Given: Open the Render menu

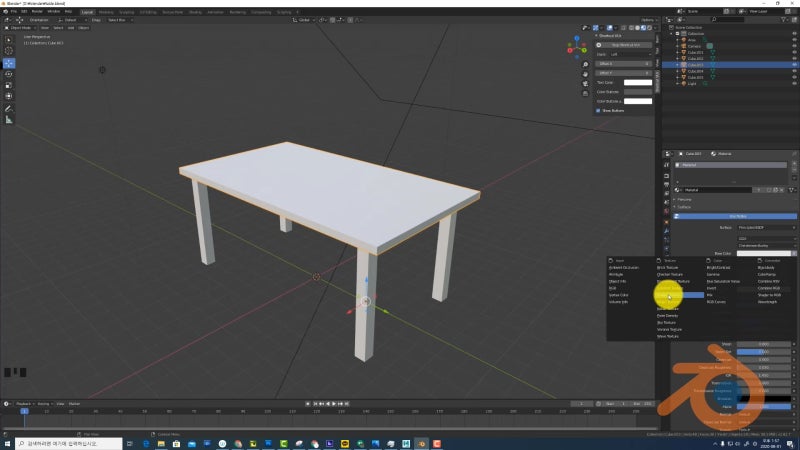Looking at the screenshot, I should (37, 11).
